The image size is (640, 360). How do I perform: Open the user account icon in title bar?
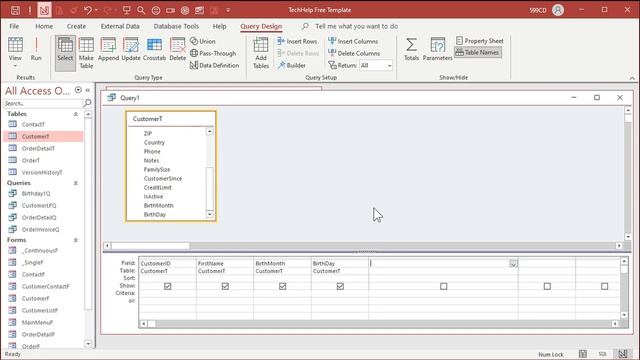(x=558, y=10)
